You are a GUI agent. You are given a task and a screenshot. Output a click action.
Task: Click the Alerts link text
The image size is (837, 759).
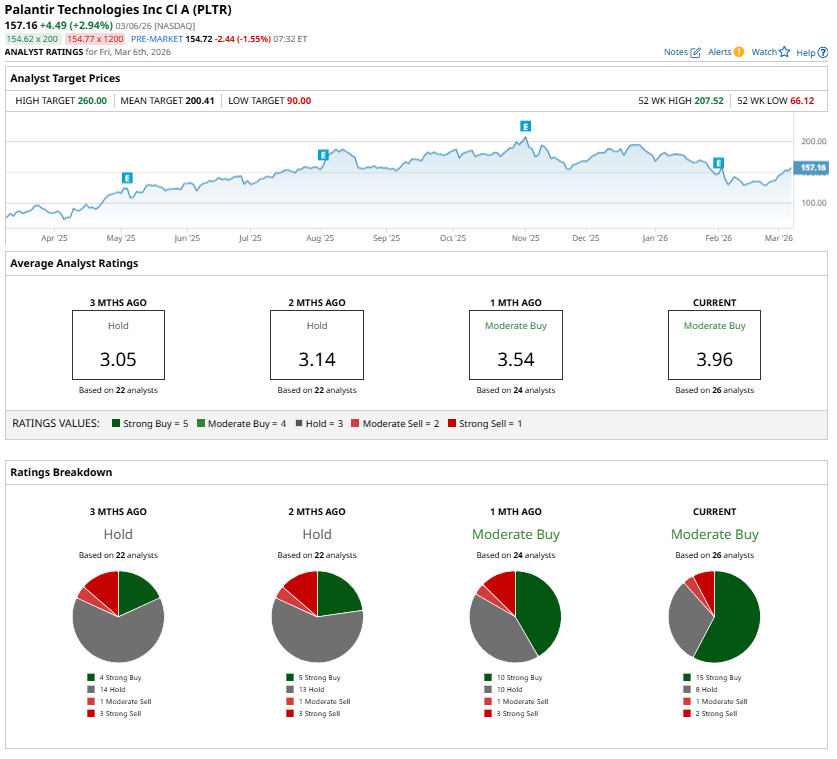pos(719,52)
